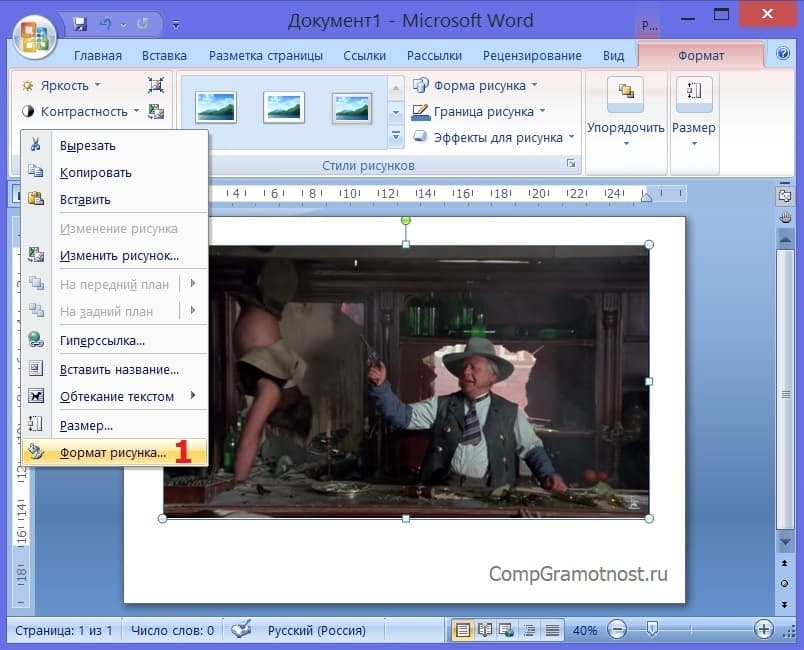Click the Страница: 1 из 1 status indicator
The height and width of the screenshot is (650, 804).
click(x=64, y=630)
